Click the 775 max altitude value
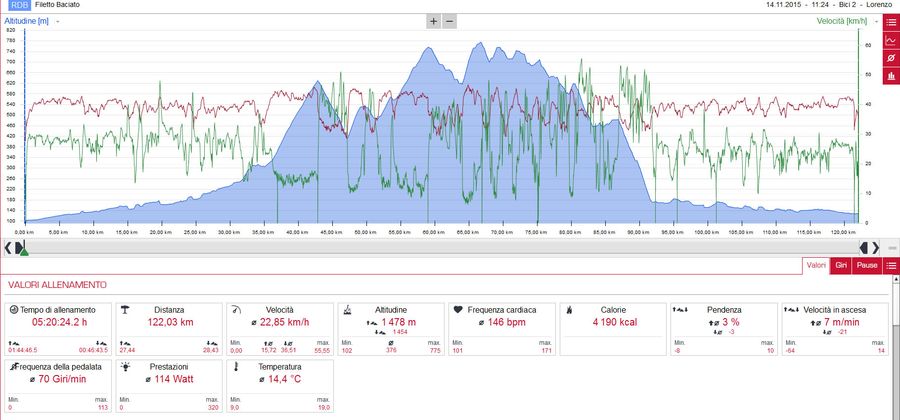The width and height of the screenshot is (900, 420). [437, 350]
